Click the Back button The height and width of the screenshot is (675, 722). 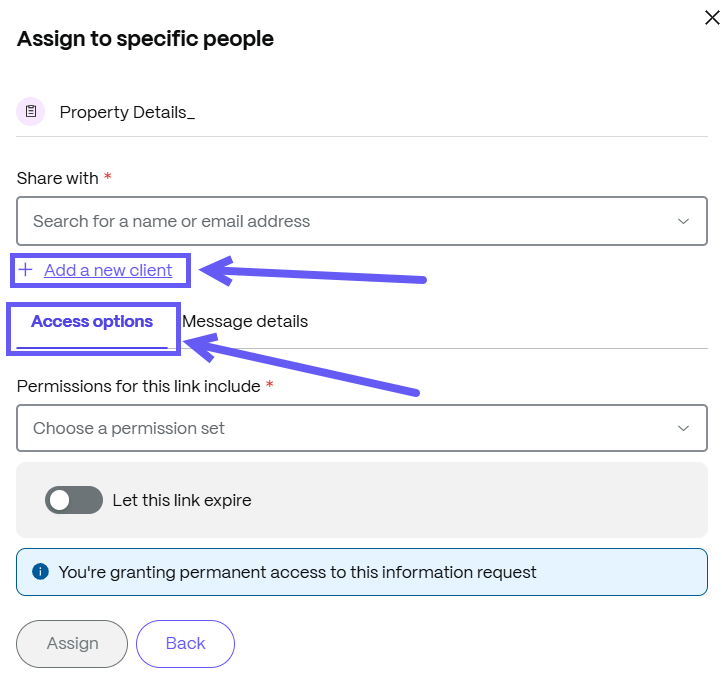click(185, 644)
